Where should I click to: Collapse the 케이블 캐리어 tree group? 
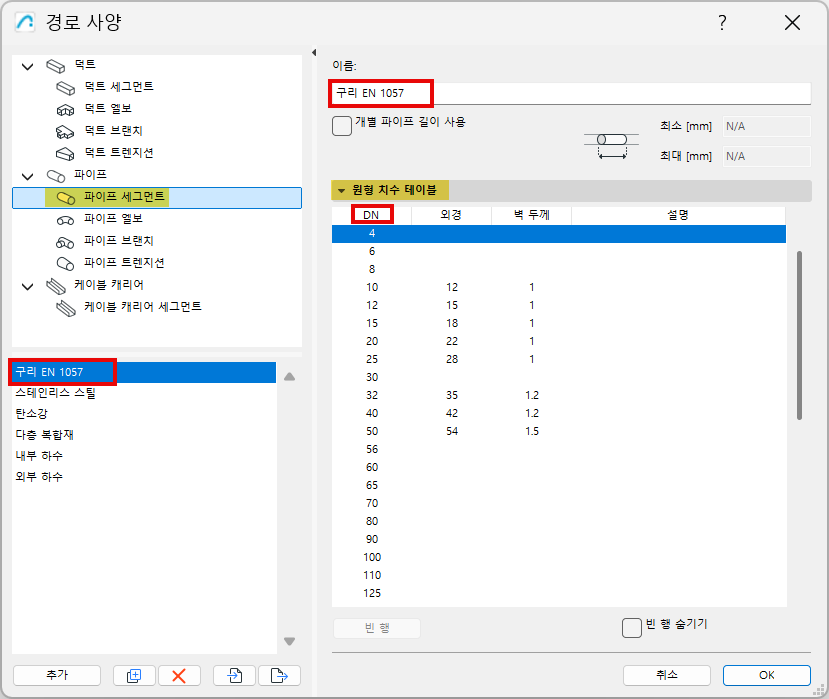27,287
